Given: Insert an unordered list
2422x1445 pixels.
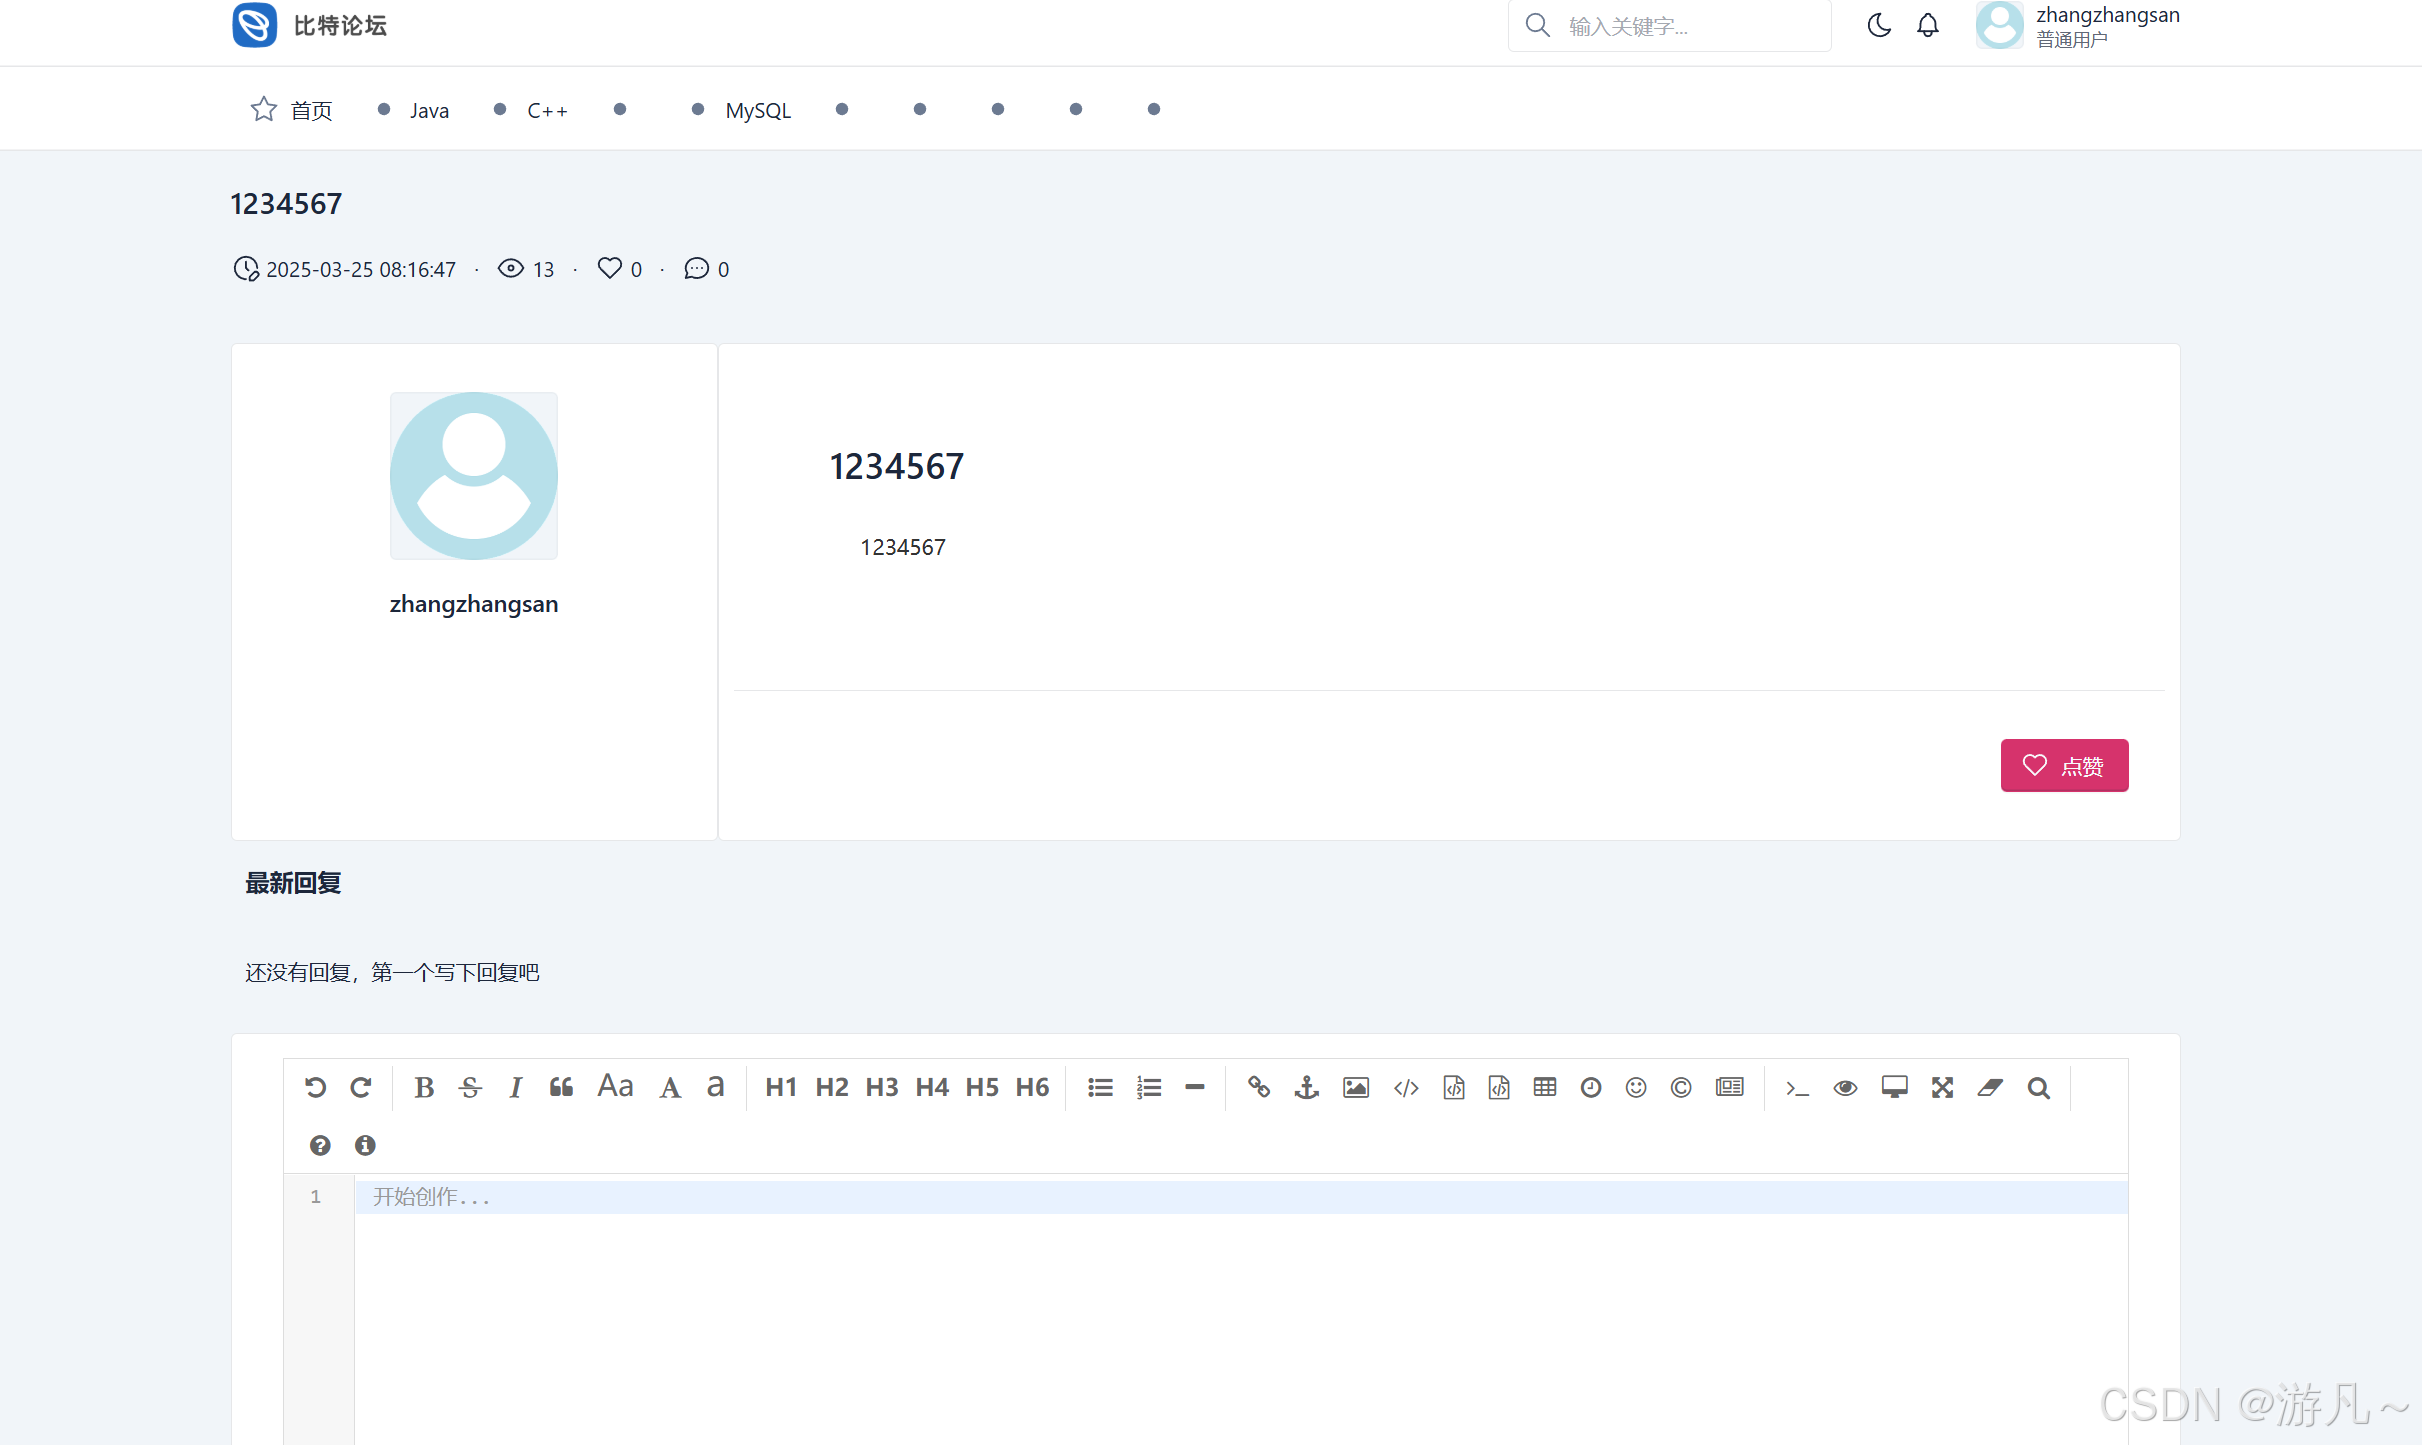Looking at the screenshot, I should coord(1100,1087).
